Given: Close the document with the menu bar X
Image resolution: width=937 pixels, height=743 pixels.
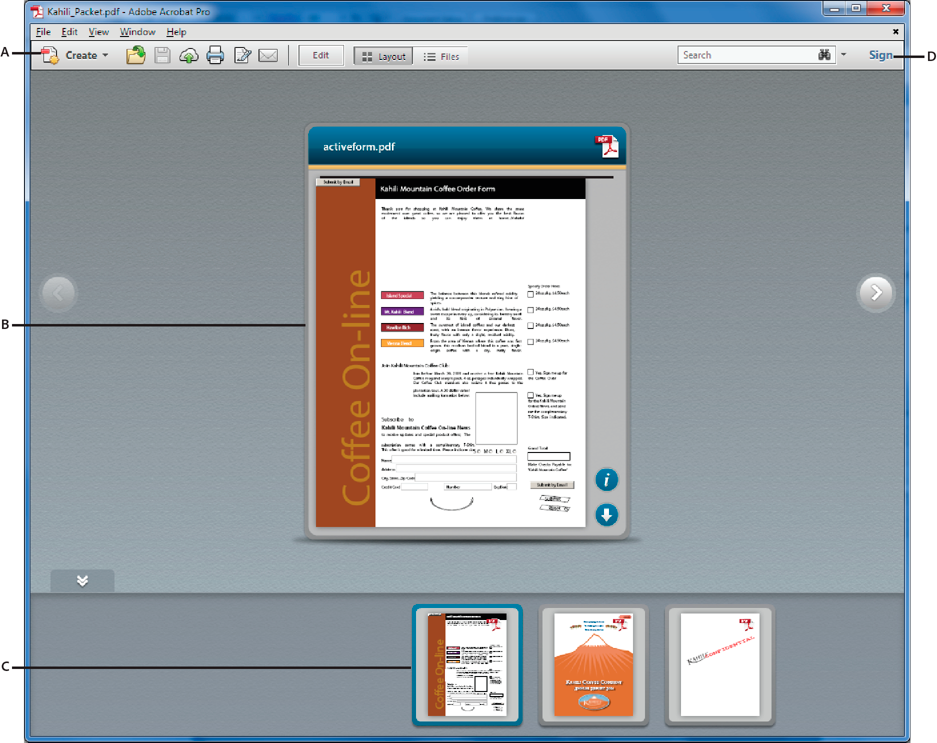Looking at the screenshot, I should pyautogui.click(x=896, y=32).
